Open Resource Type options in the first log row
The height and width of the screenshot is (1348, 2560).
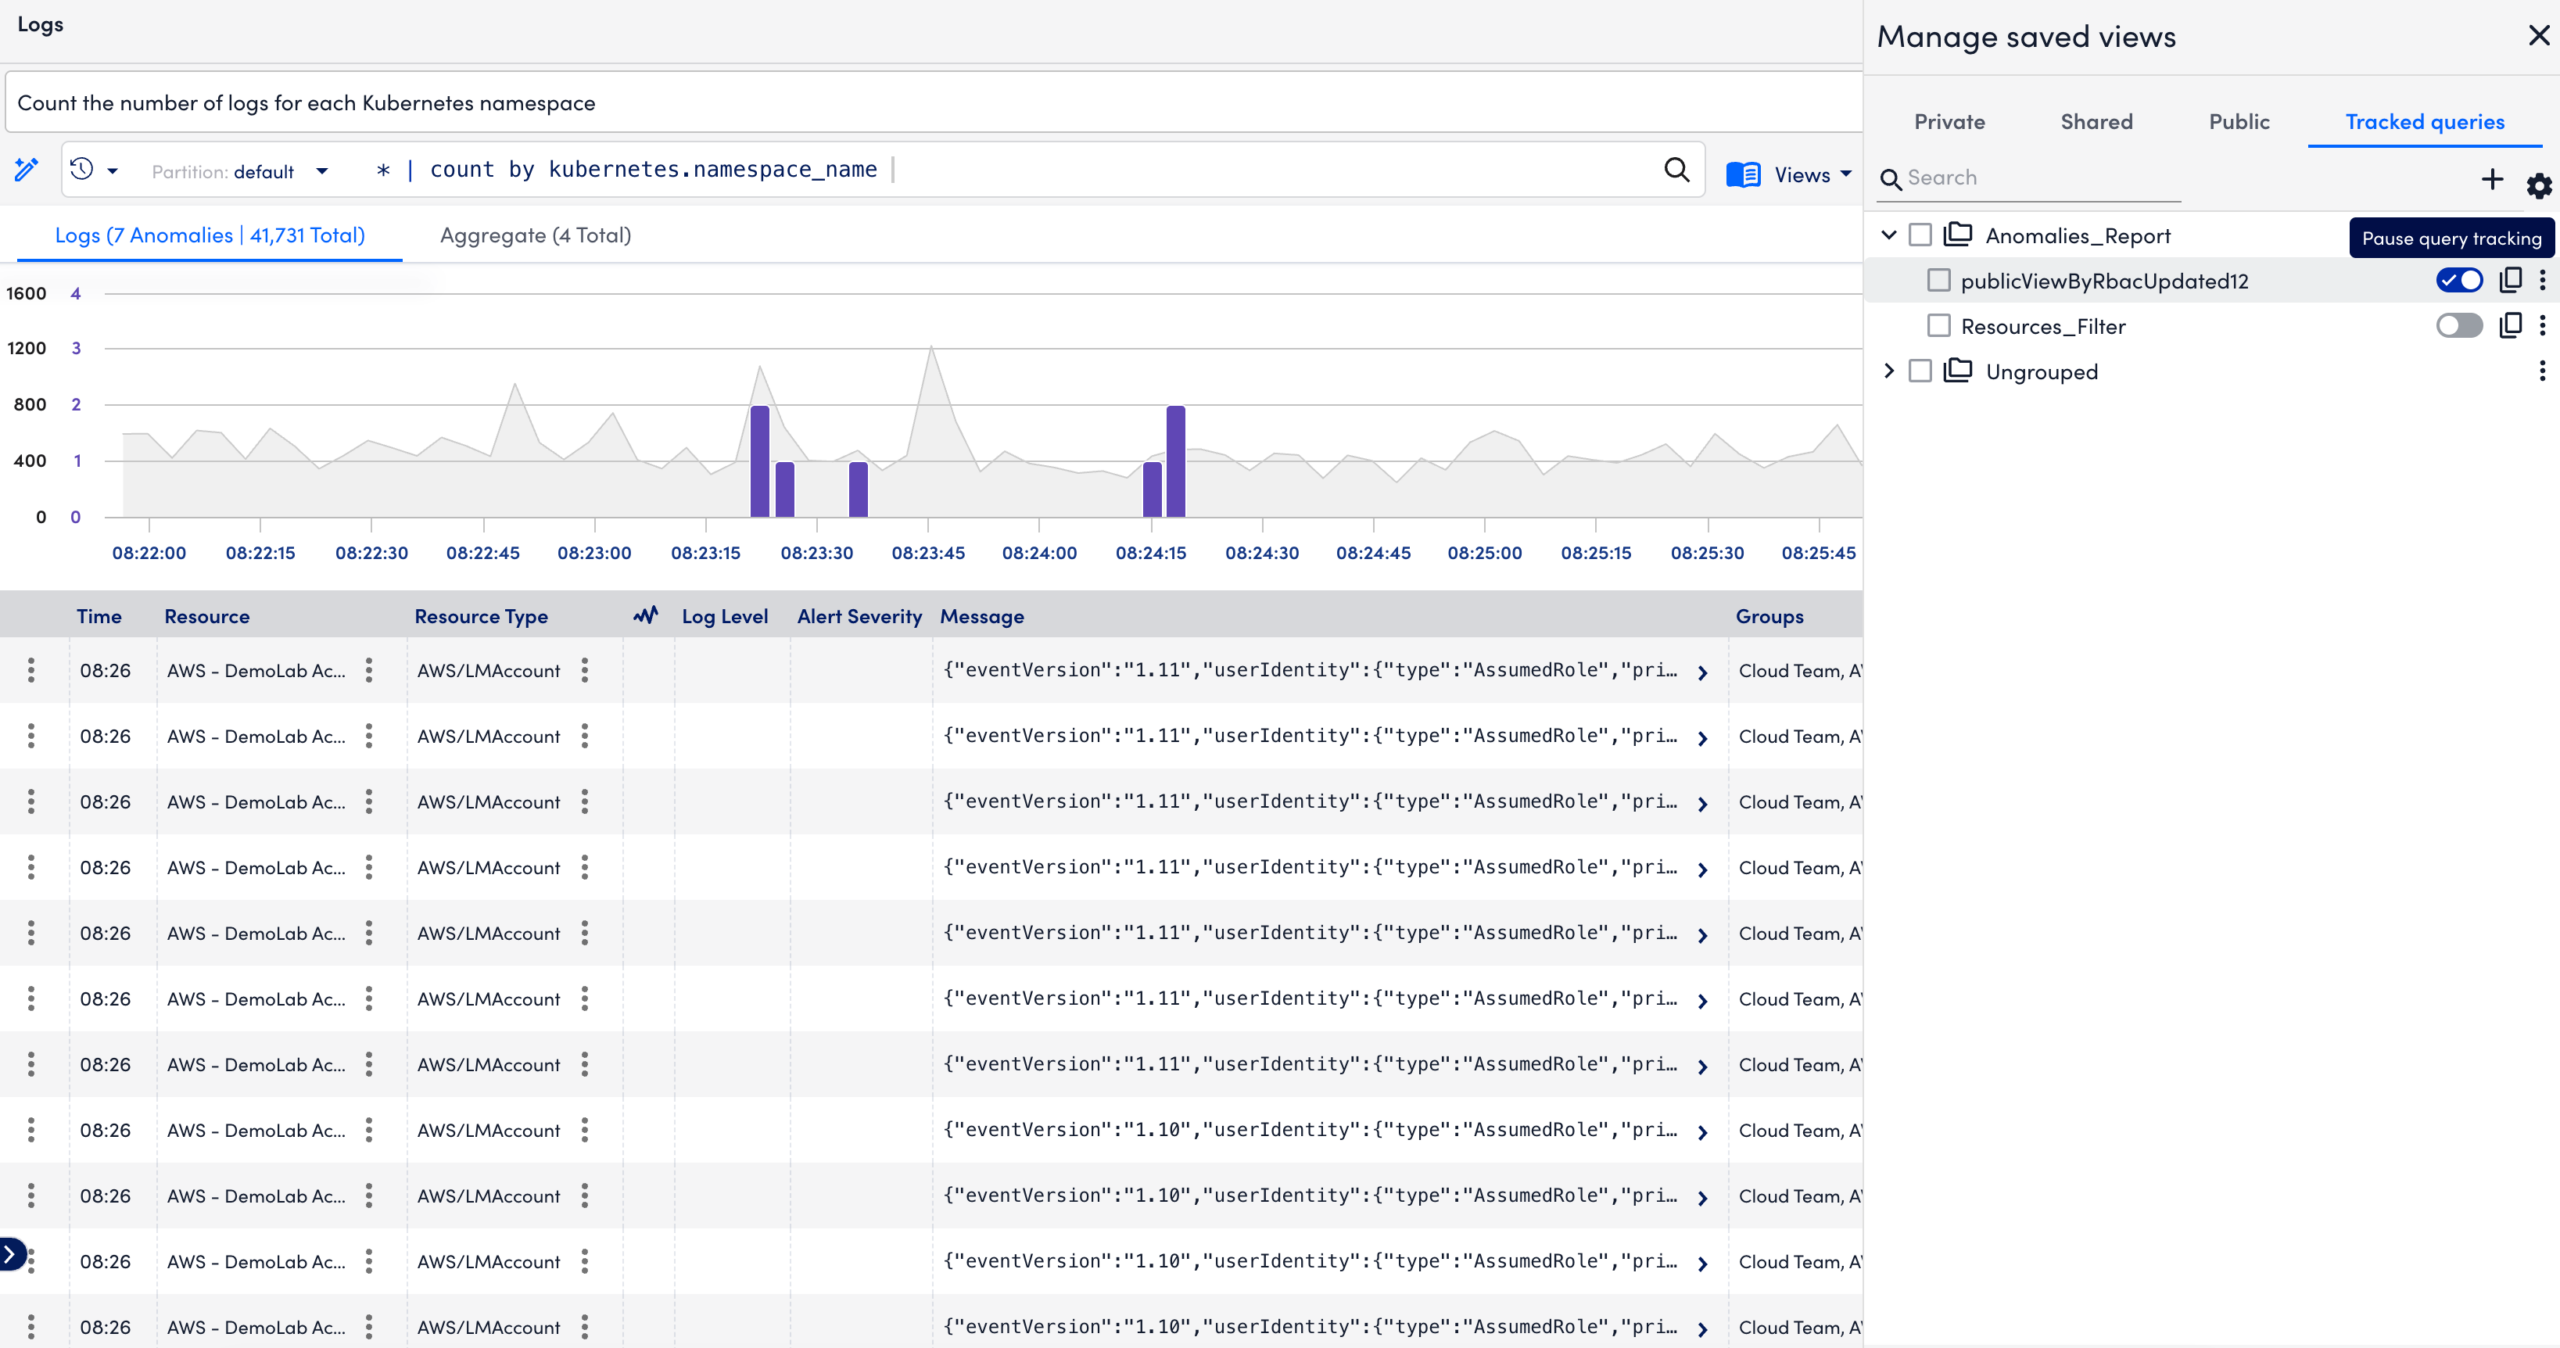point(585,670)
